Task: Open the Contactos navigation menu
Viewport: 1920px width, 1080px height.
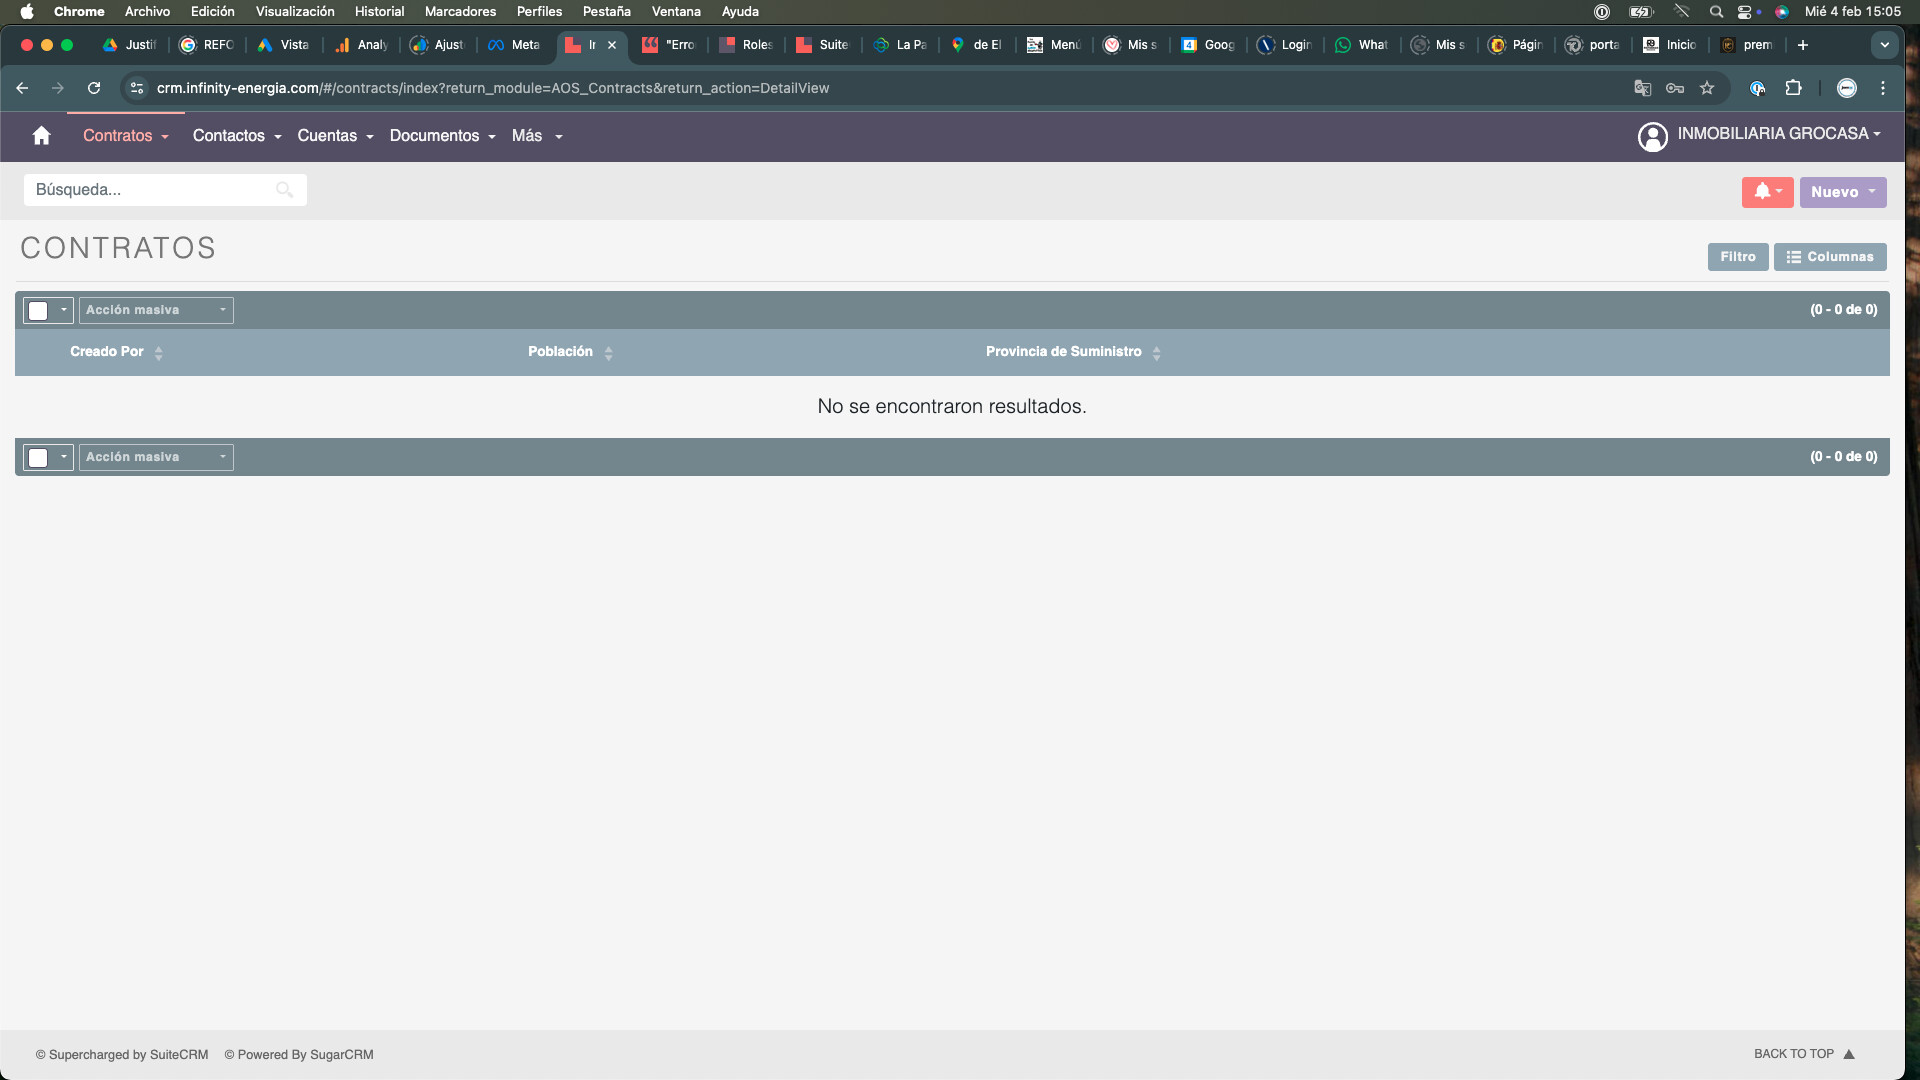Action: pos(236,136)
